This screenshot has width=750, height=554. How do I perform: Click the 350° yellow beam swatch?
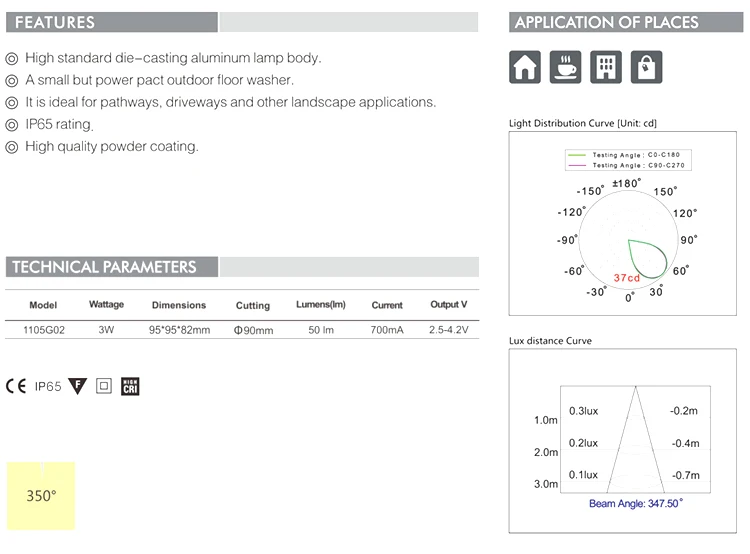(x=41, y=495)
